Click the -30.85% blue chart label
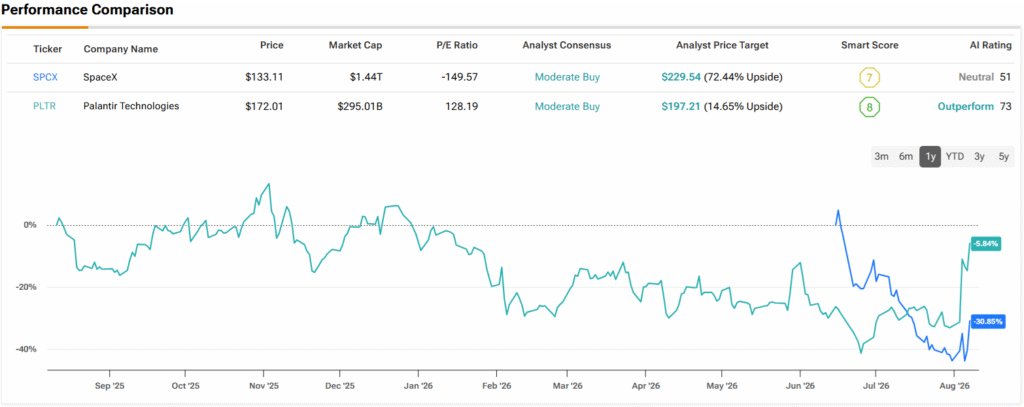1024x407 pixels. coord(987,321)
